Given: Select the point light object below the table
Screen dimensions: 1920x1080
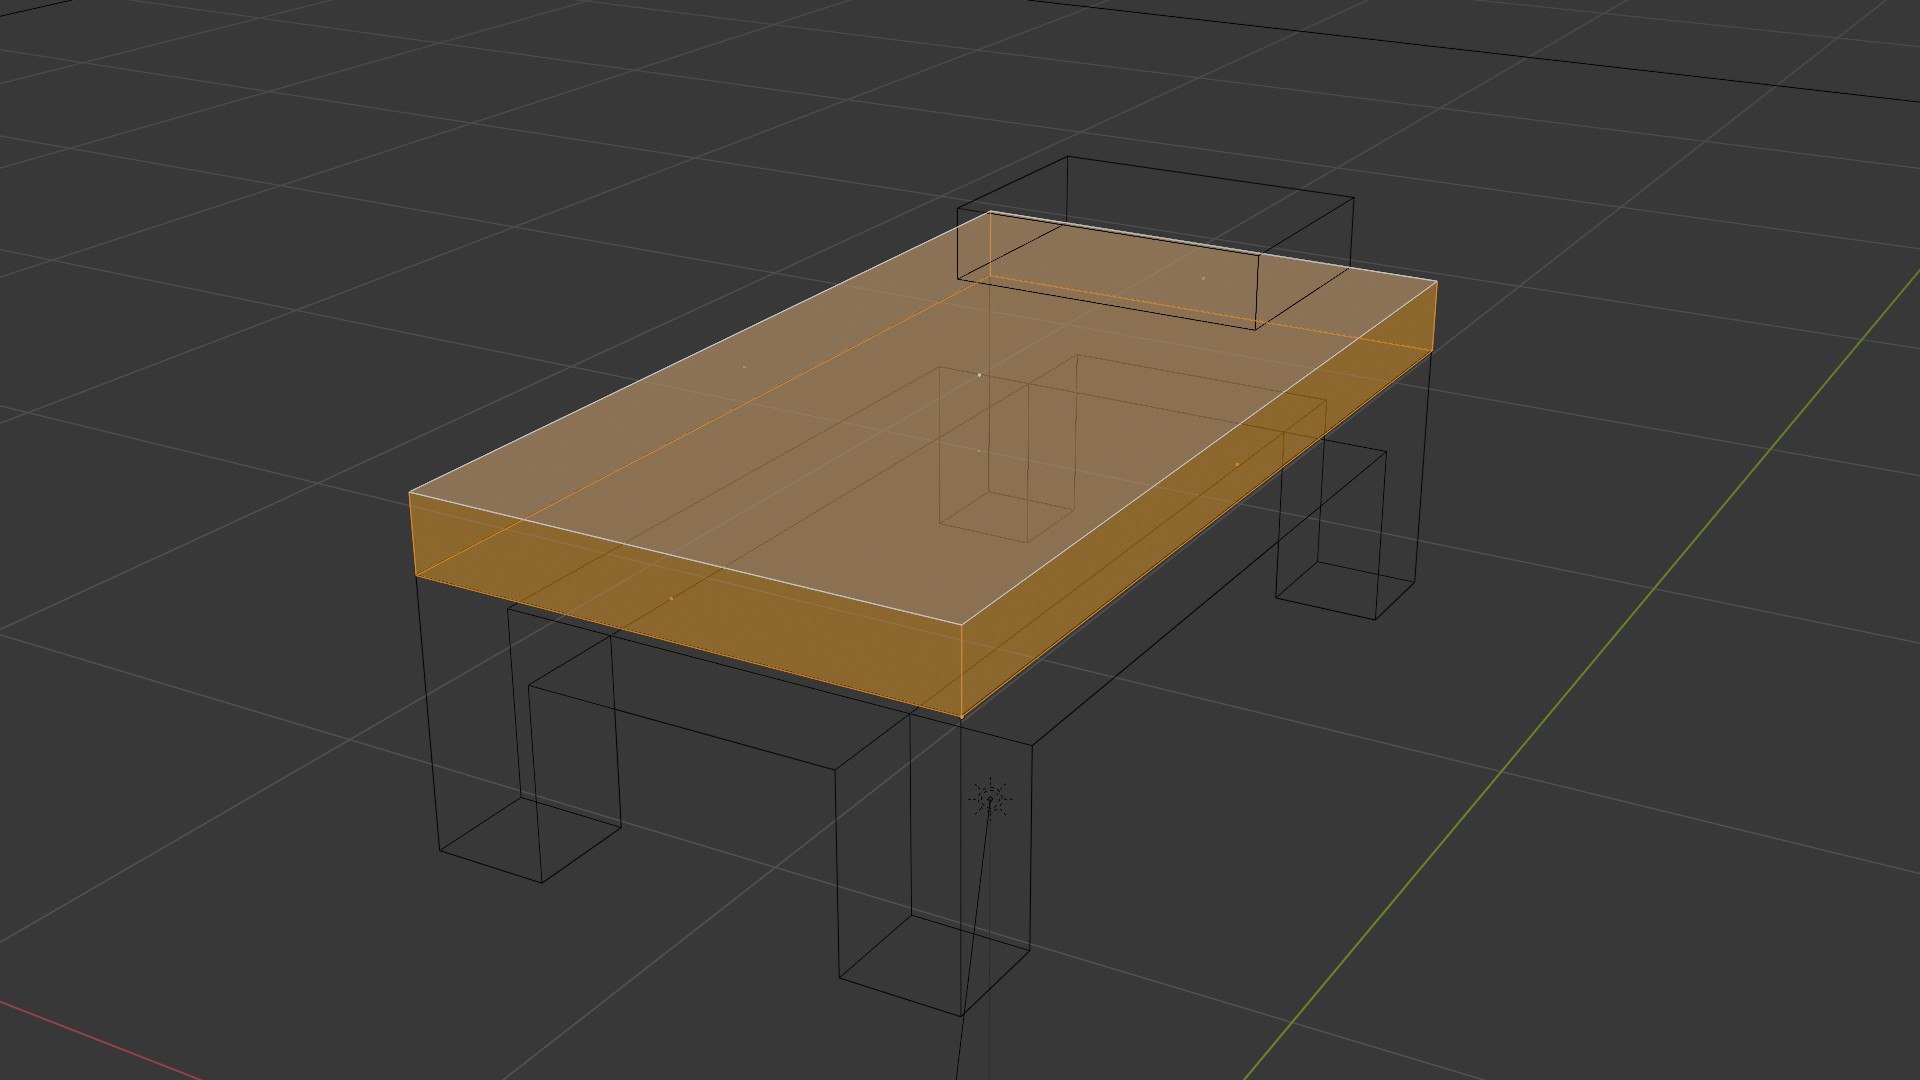Looking at the screenshot, I should [990, 797].
